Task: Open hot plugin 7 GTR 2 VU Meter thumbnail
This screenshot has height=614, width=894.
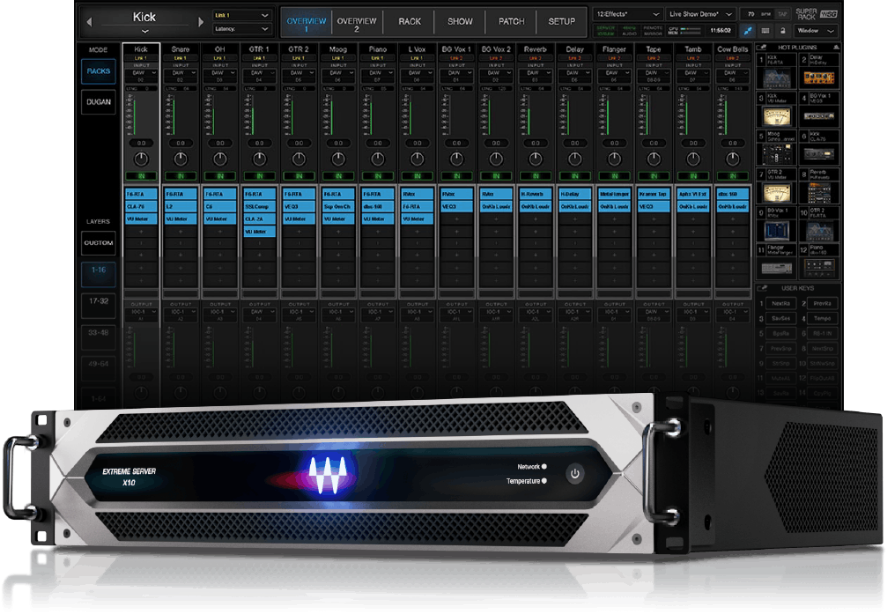Action: tap(777, 193)
